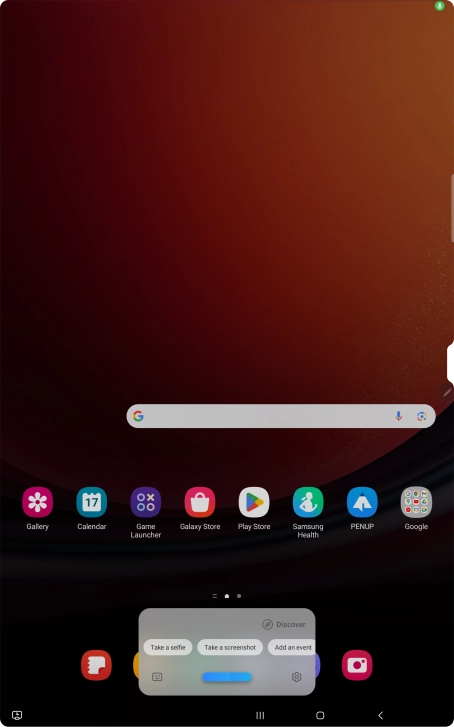Tap the blue Bixby listening bar
454x727 pixels.
pyautogui.click(x=227, y=677)
